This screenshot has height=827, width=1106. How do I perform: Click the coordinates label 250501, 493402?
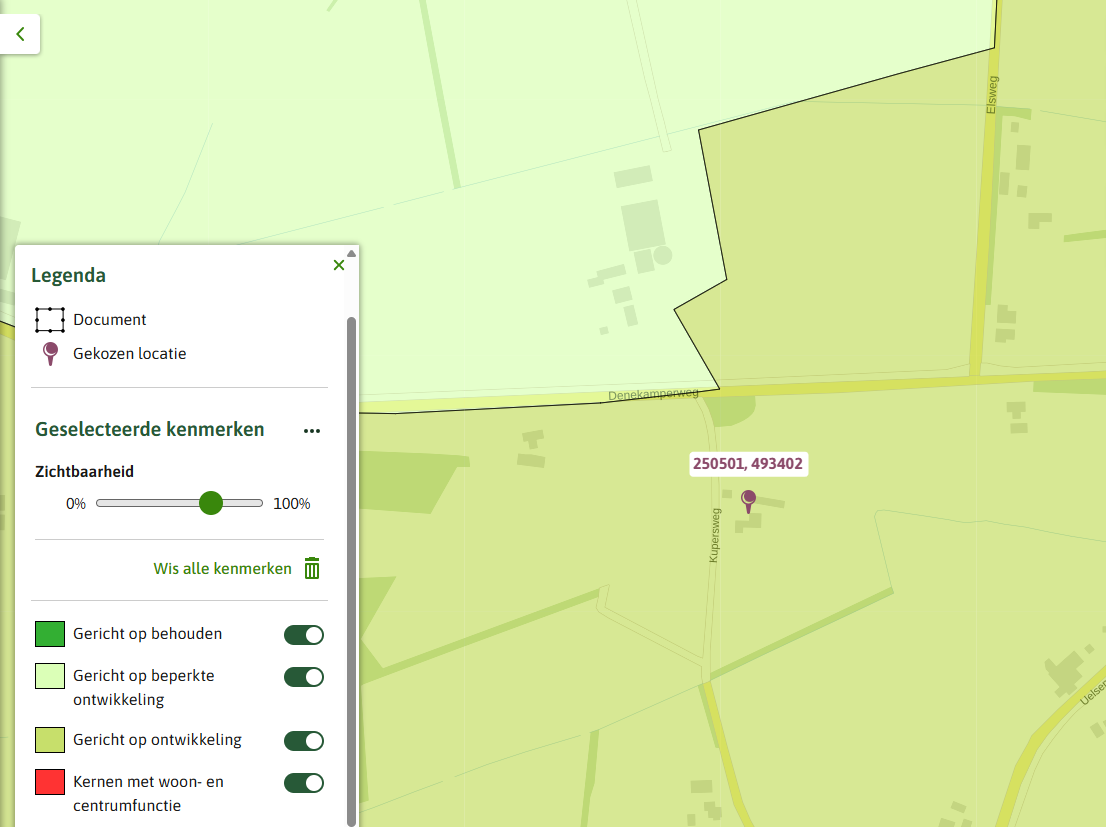(748, 464)
